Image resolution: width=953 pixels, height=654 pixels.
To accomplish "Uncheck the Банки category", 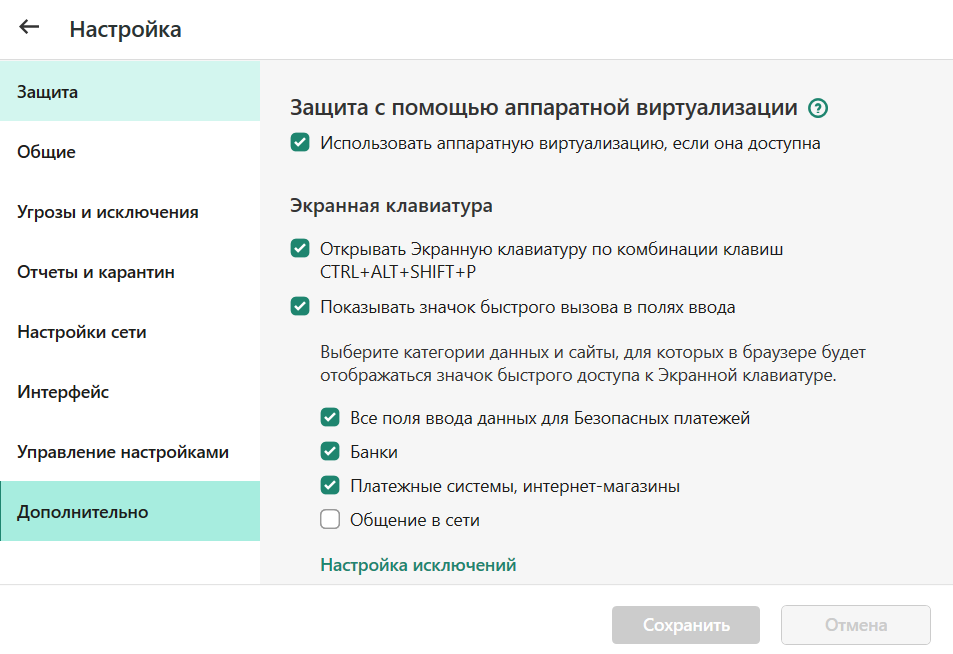I will coord(330,452).
